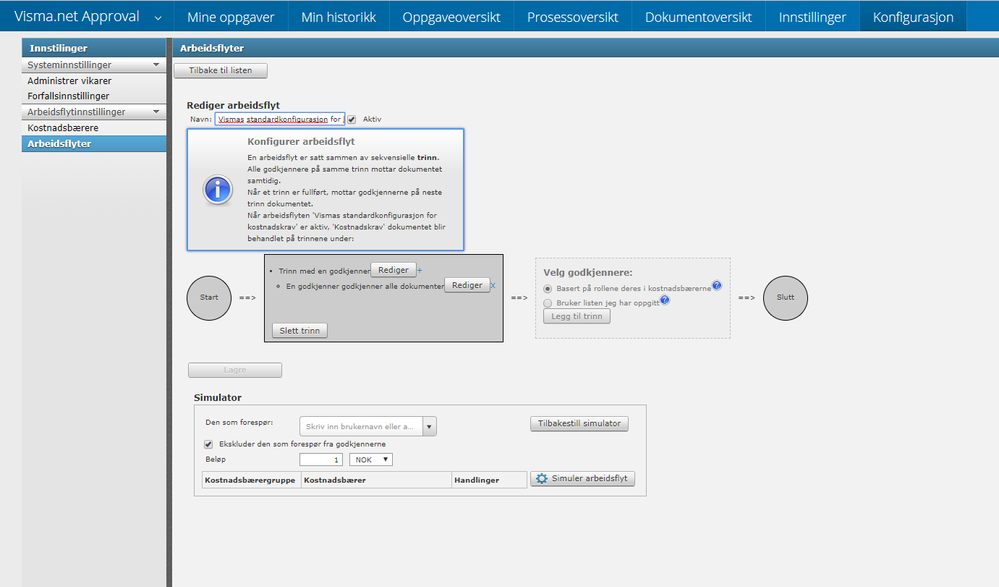Open help icon for Basert på rollene option
The height and width of the screenshot is (587, 999).
(x=717, y=286)
